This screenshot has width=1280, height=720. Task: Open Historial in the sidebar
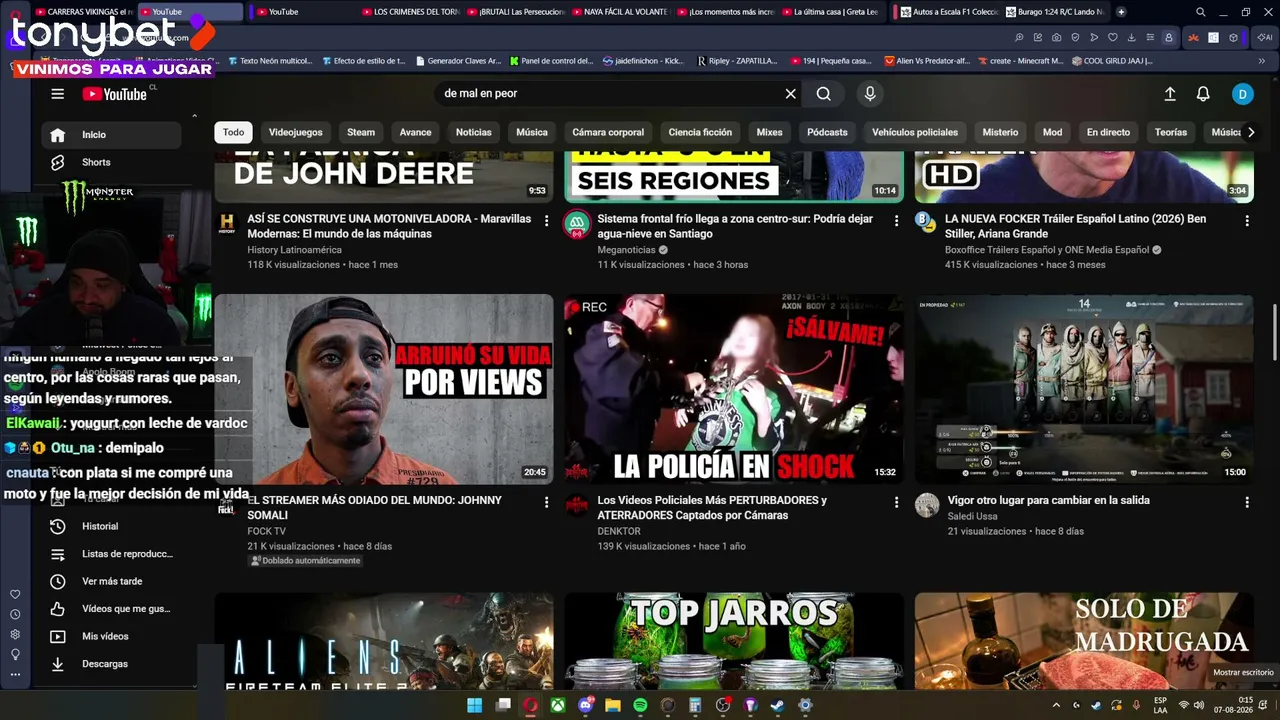[x=112, y=526]
